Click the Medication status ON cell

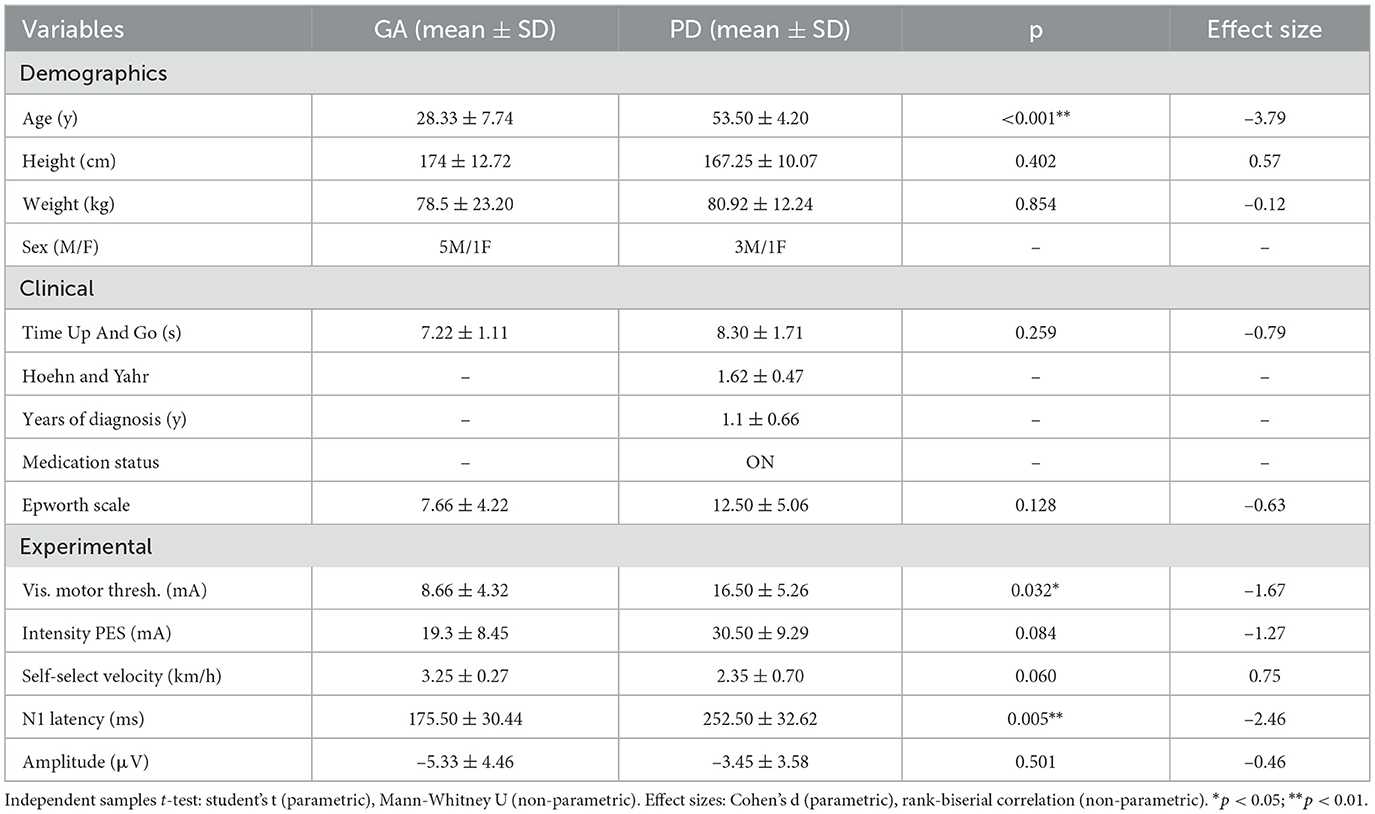tap(759, 461)
